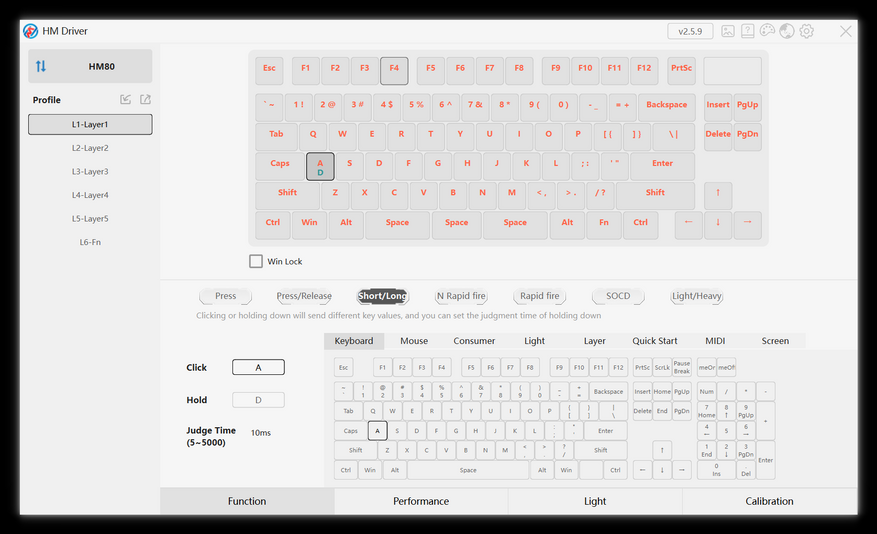Select the red Enter key on HM80 layout

pyautogui.click(x=663, y=167)
